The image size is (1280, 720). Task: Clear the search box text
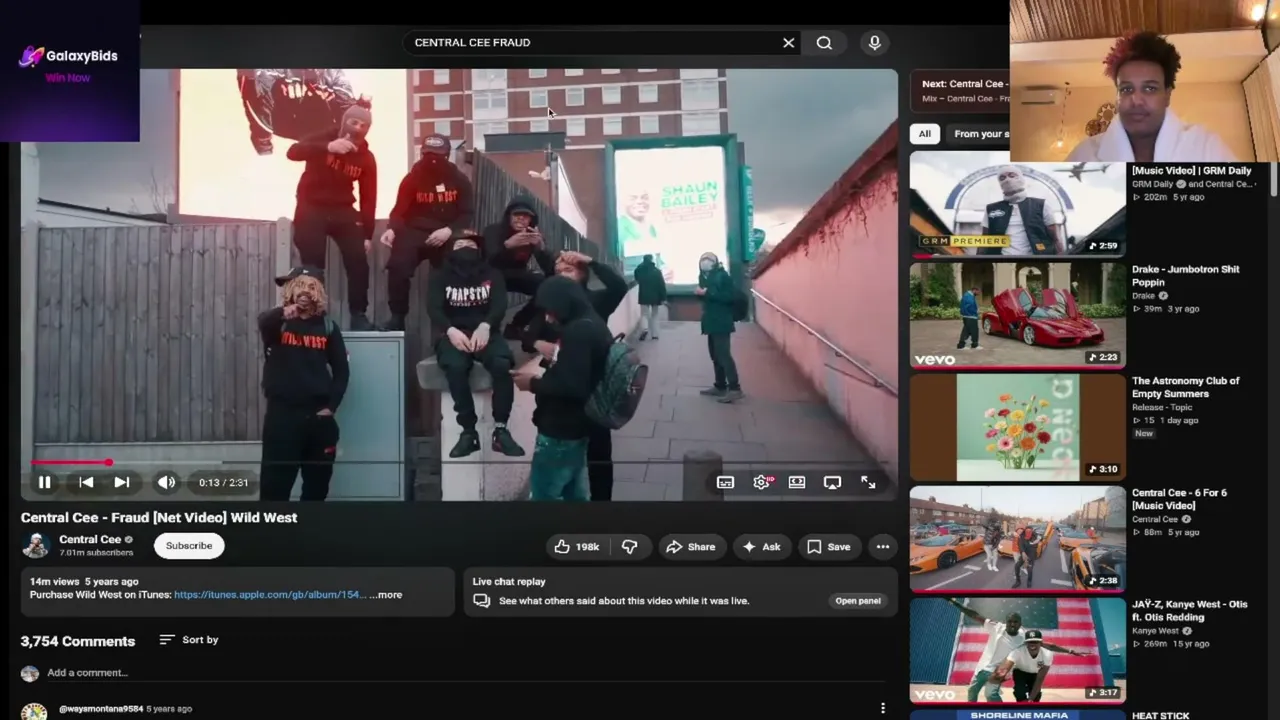click(x=788, y=43)
